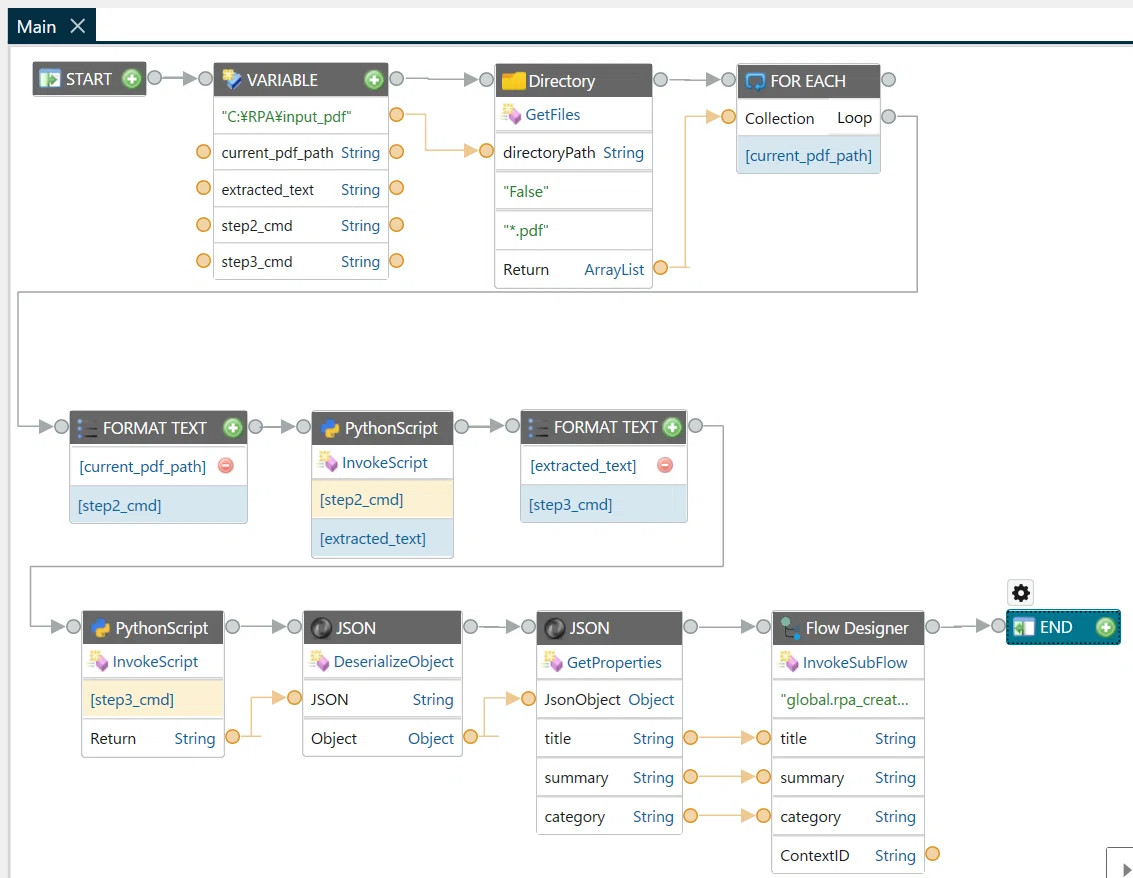This screenshot has height=878, width=1133.
Task: Click the DeserializeObject method label
Action: [393, 661]
